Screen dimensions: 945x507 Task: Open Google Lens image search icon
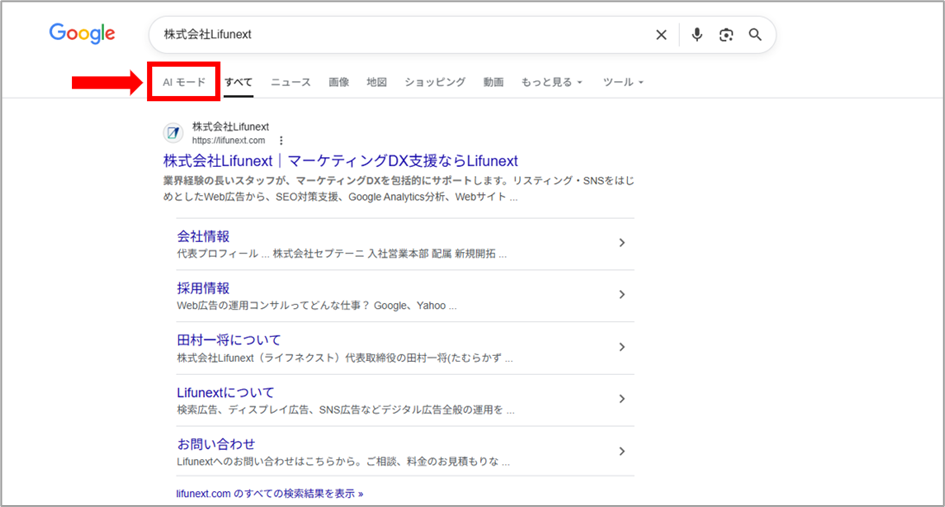coord(726,35)
